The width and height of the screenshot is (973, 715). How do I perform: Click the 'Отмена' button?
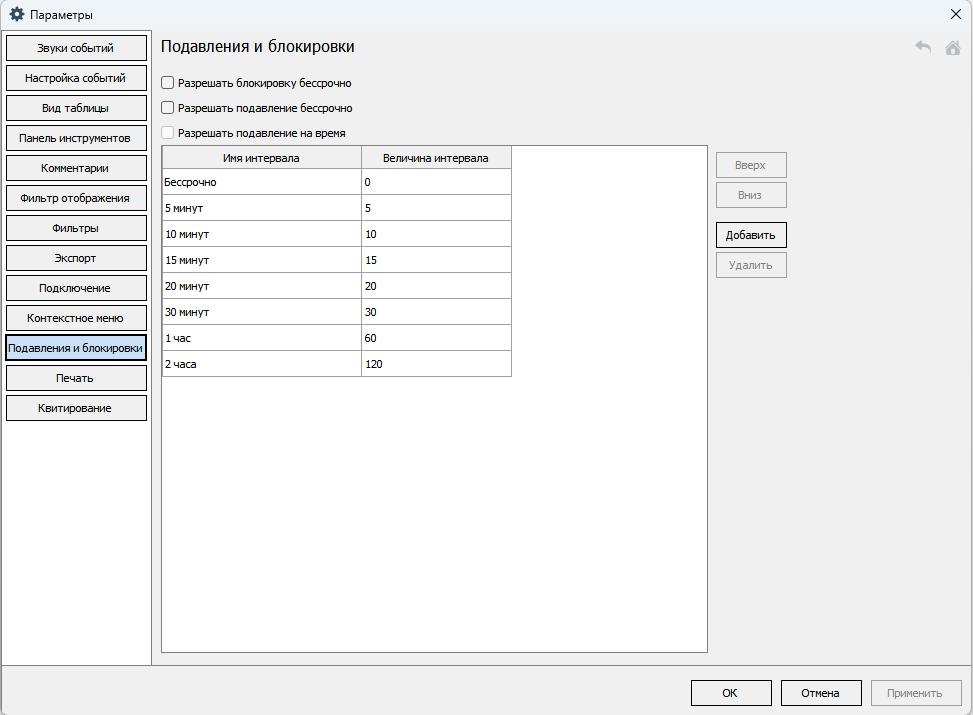tap(820, 693)
